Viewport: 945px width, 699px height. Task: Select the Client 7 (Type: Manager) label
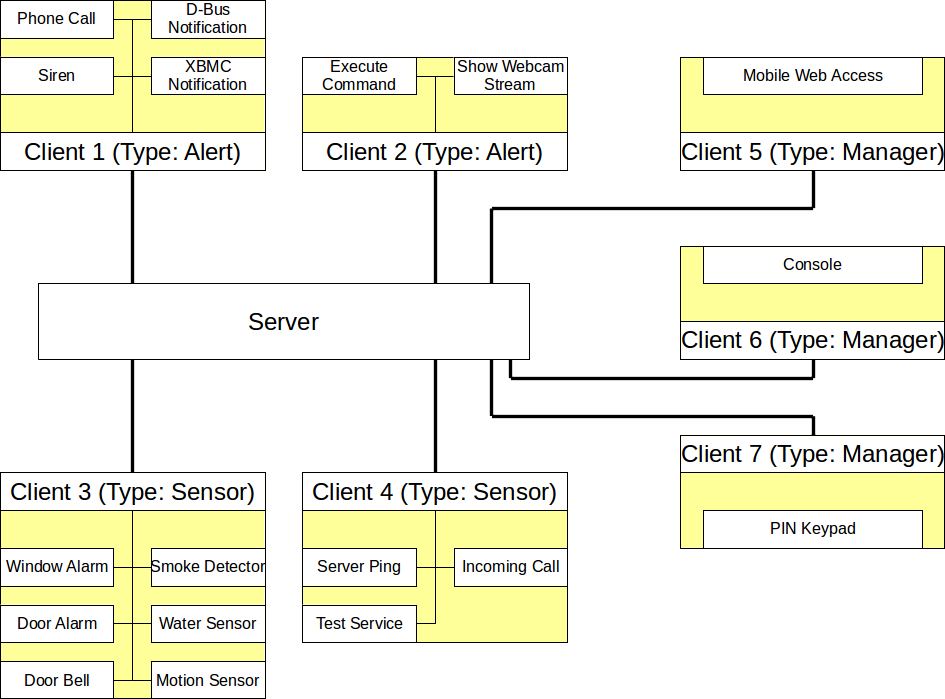pos(812,454)
